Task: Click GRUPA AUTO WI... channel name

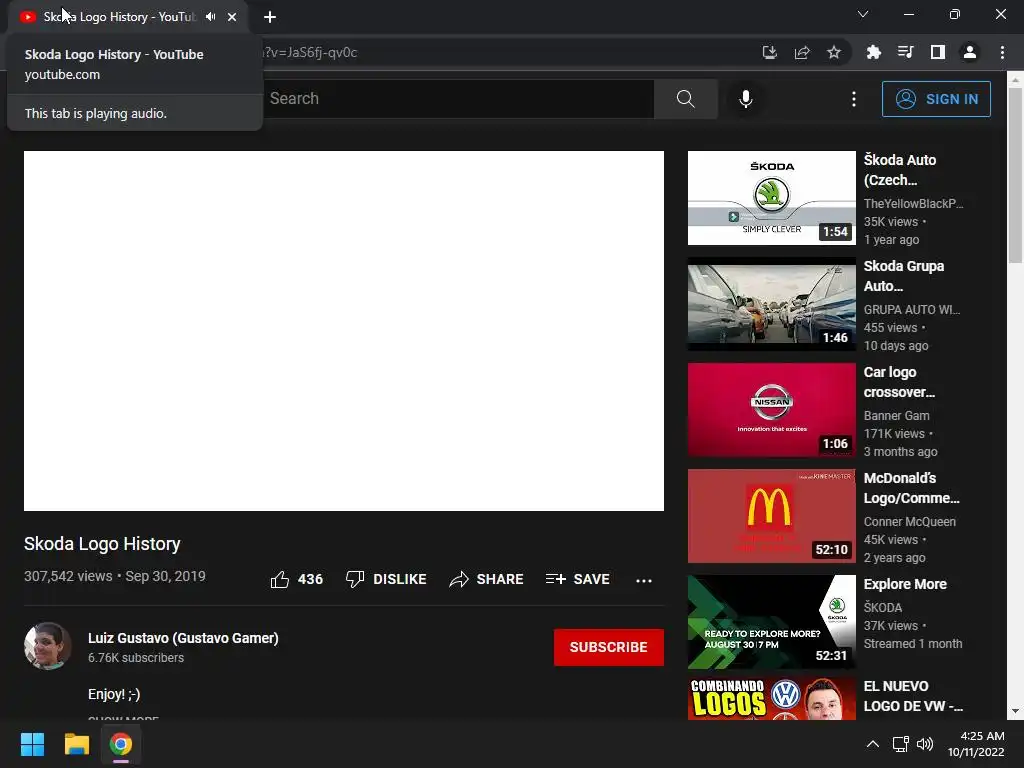Action: click(x=912, y=310)
